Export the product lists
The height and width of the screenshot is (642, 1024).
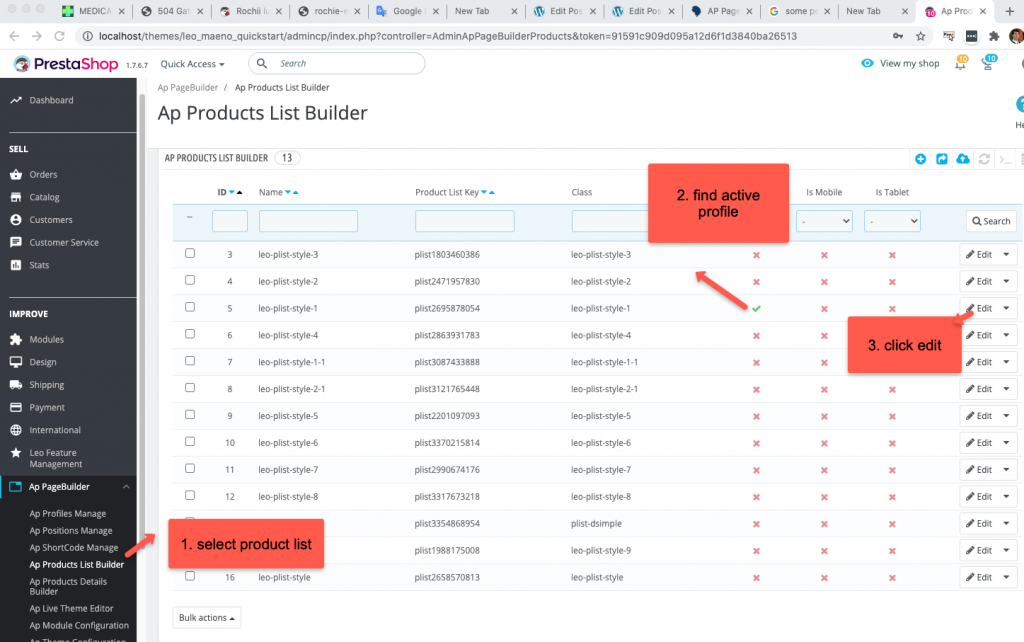click(941, 158)
